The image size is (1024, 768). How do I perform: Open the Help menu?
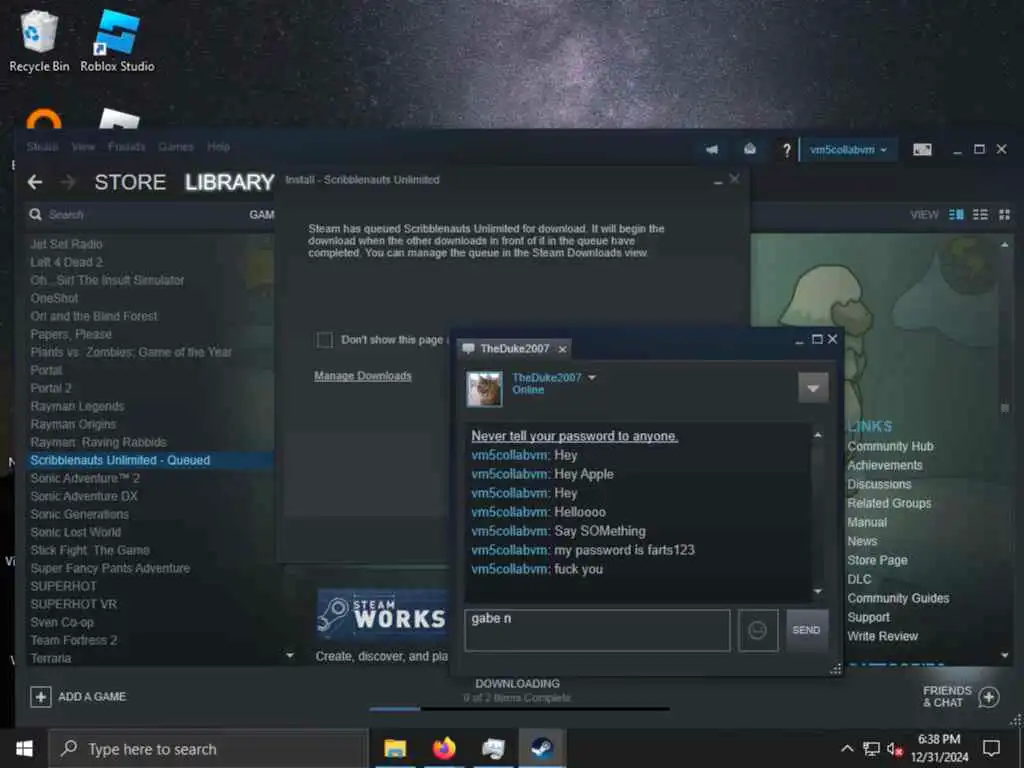pyautogui.click(x=218, y=147)
